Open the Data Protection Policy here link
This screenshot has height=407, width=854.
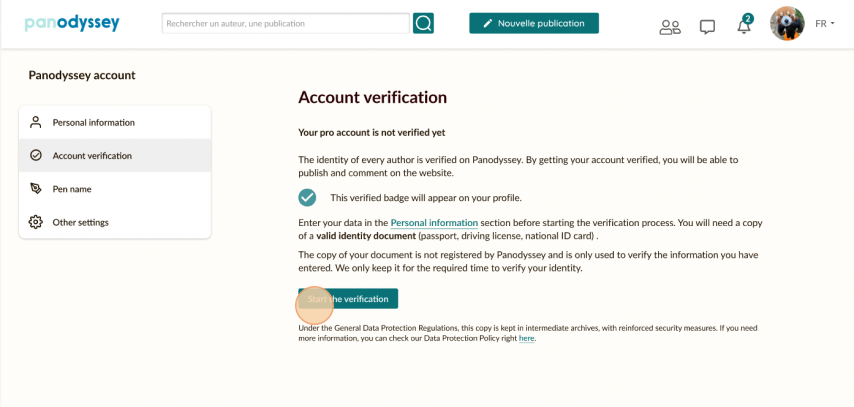pos(527,339)
